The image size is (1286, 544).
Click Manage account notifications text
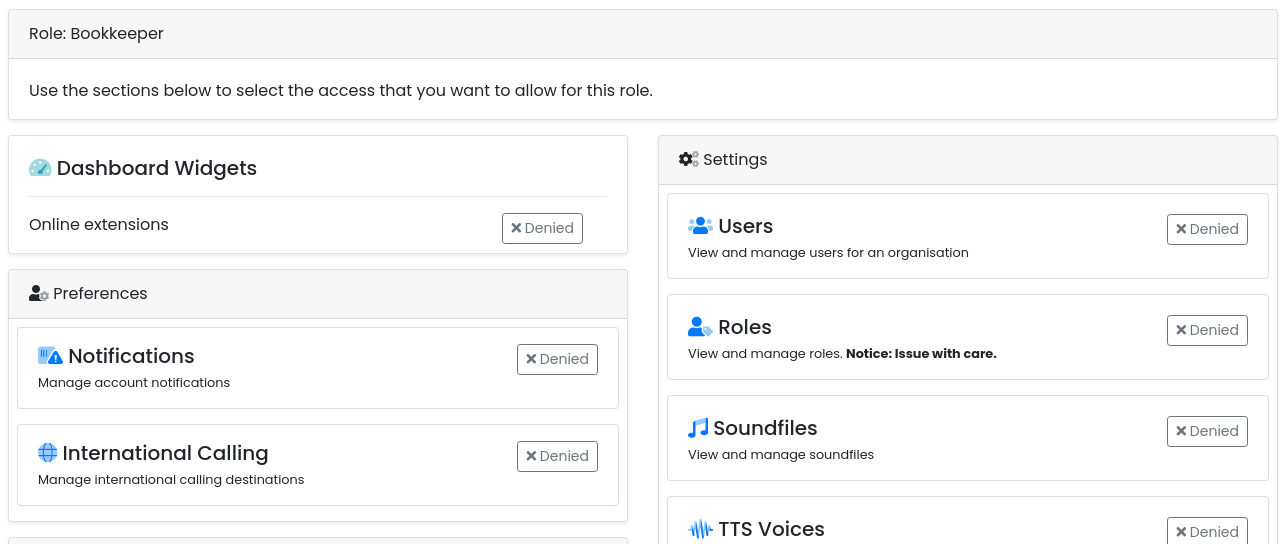coord(134,382)
